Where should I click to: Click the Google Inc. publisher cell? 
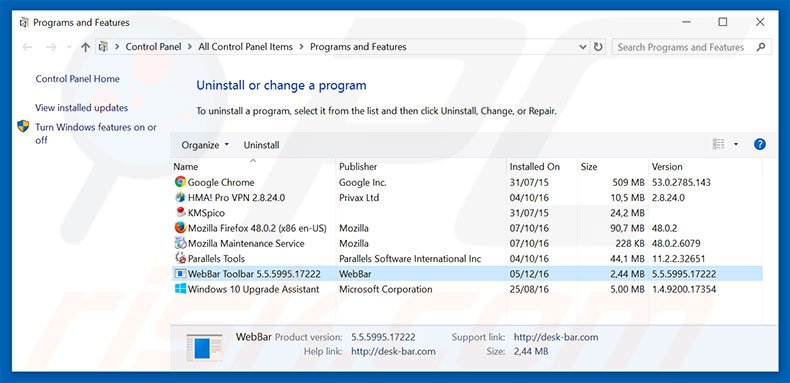click(362, 182)
